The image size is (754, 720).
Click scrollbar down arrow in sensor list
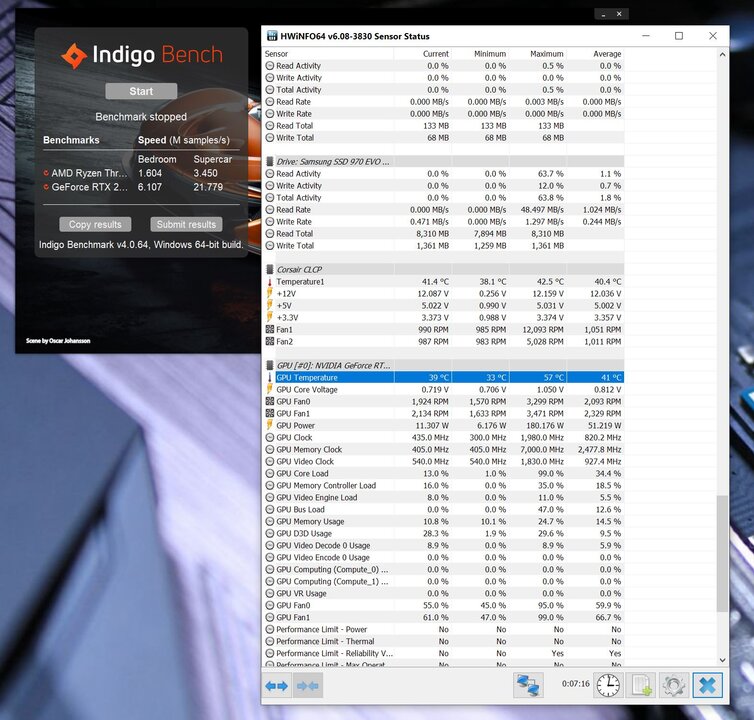coord(722,660)
